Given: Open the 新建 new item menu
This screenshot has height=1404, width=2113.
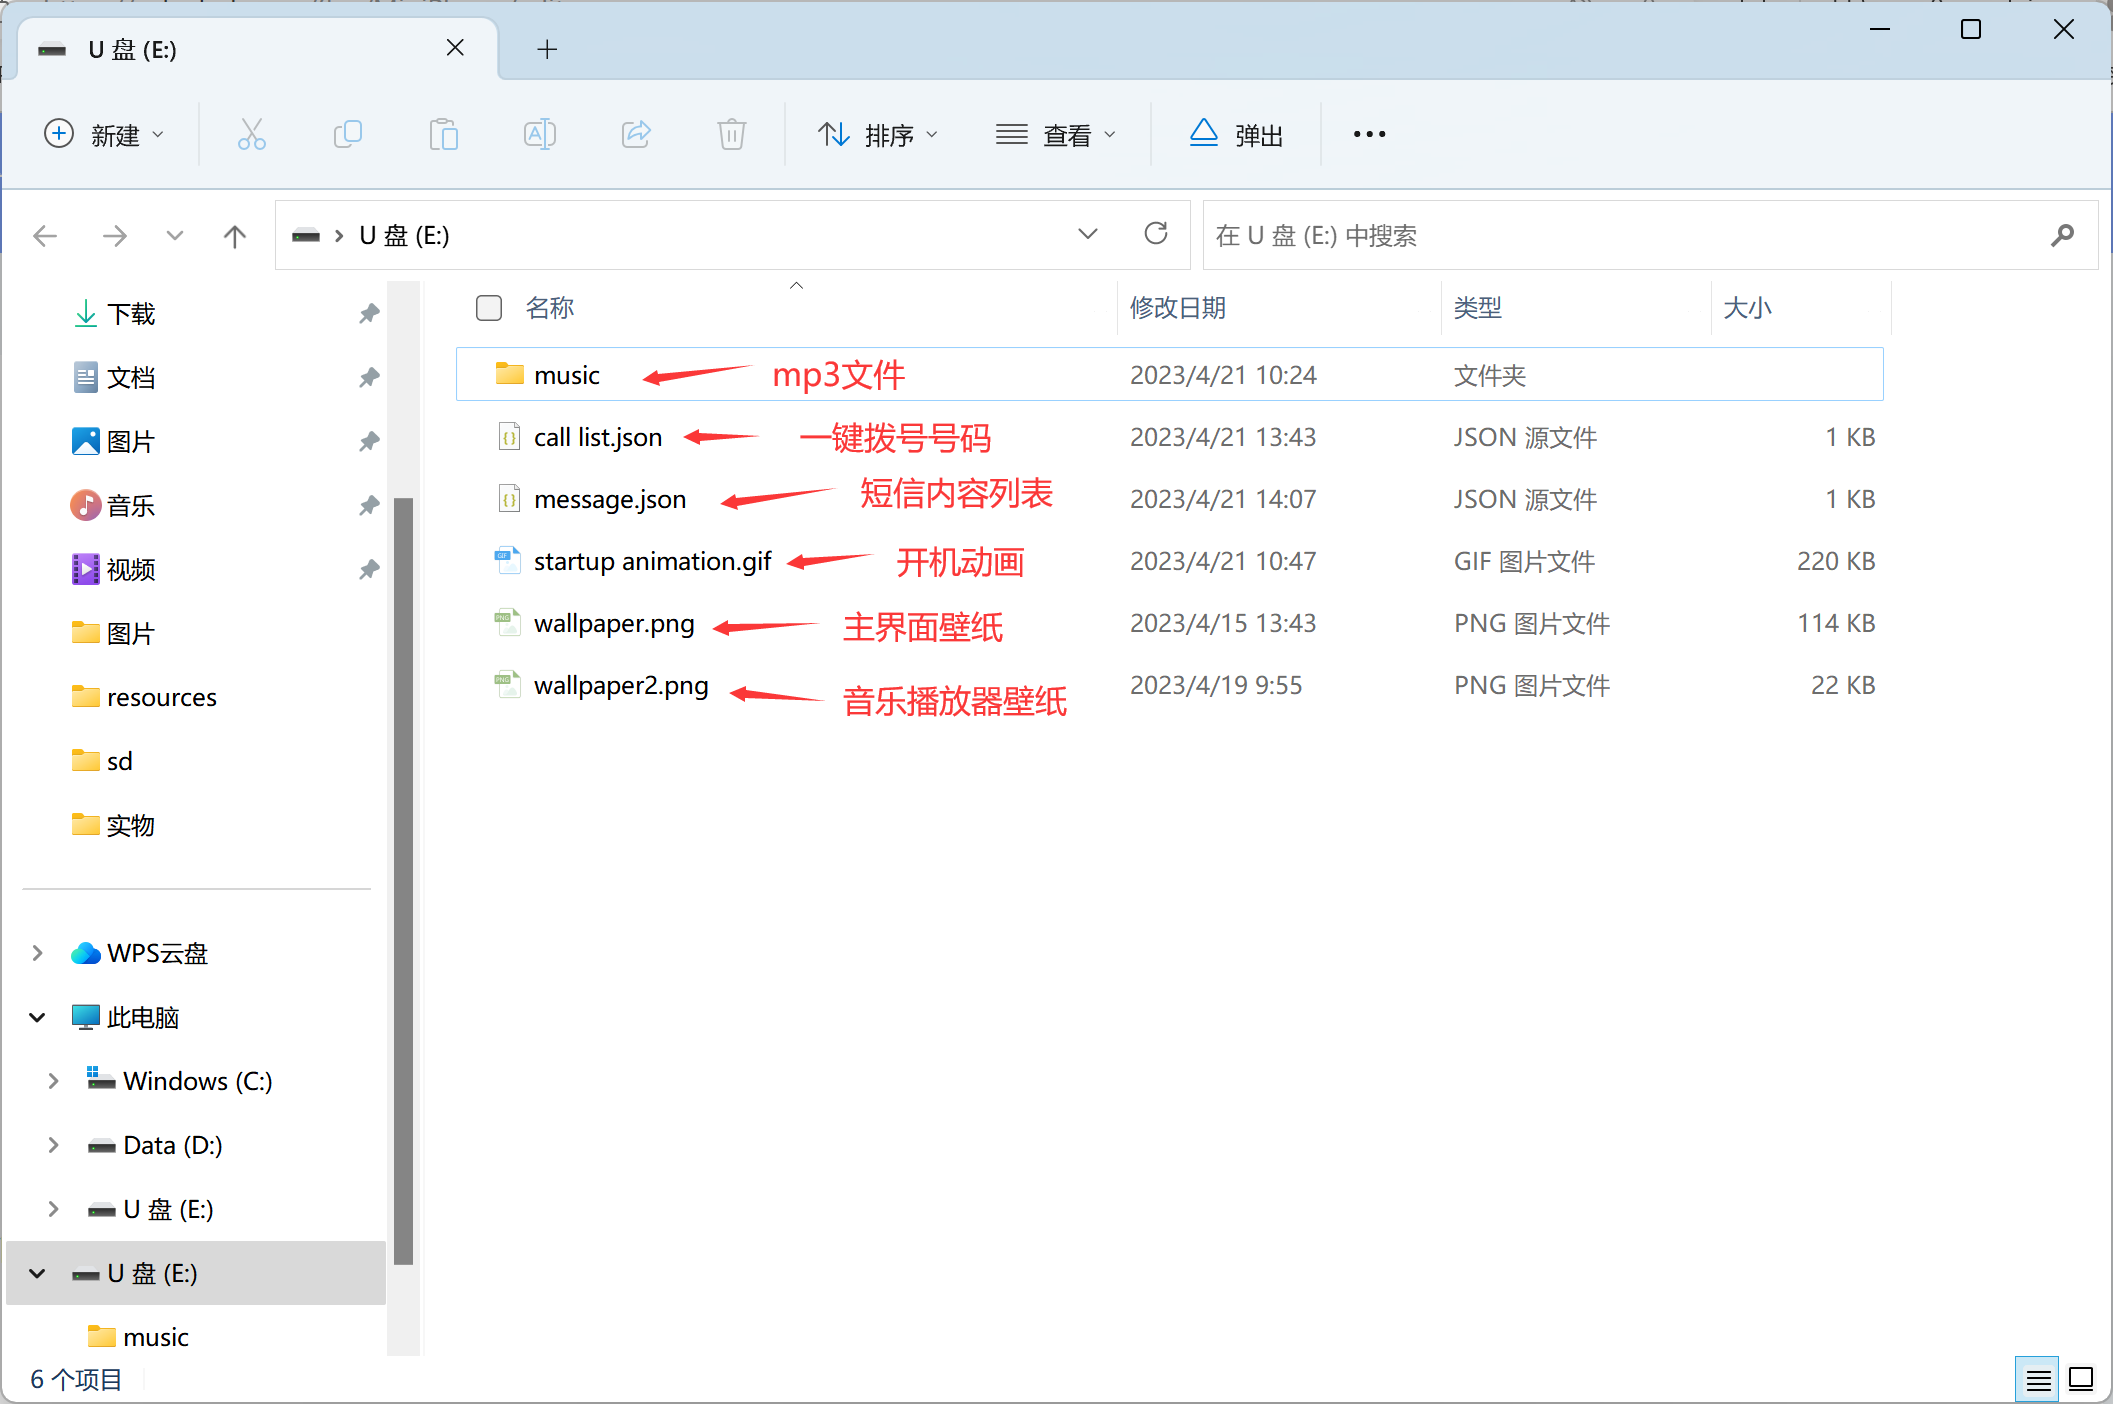Looking at the screenshot, I should coord(104,134).
